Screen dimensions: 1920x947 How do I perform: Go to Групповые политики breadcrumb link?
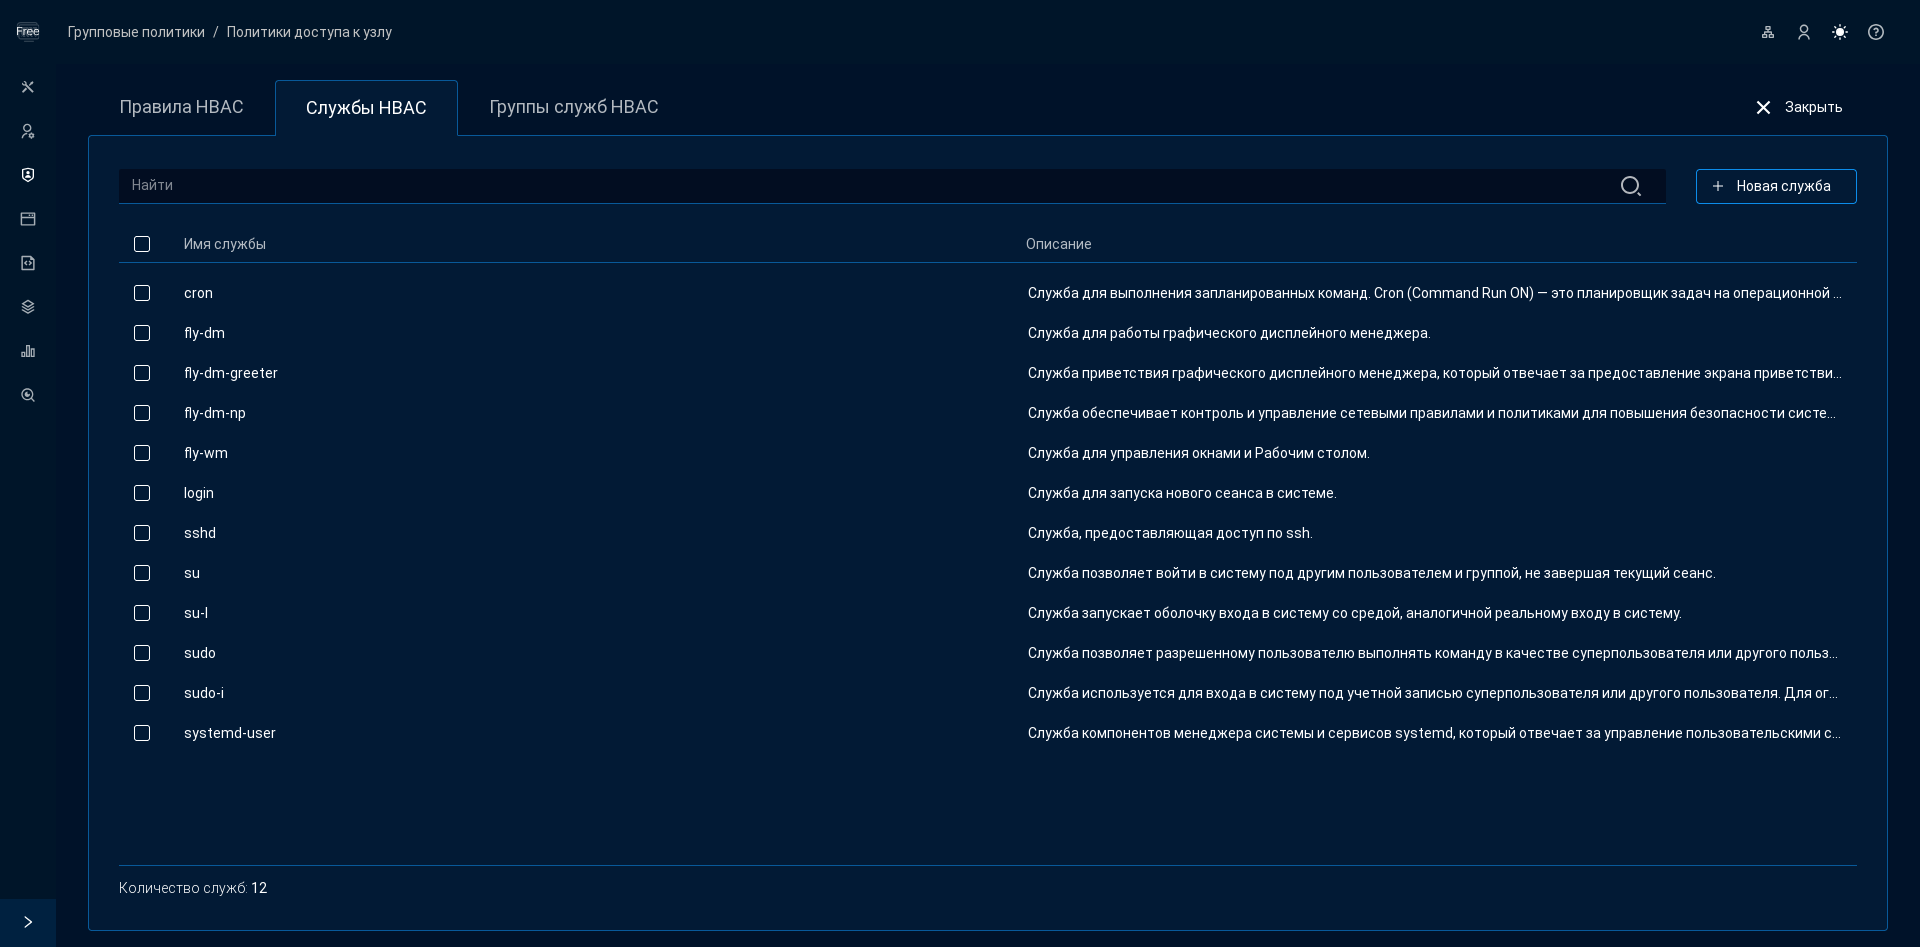[x=136, y=32]
